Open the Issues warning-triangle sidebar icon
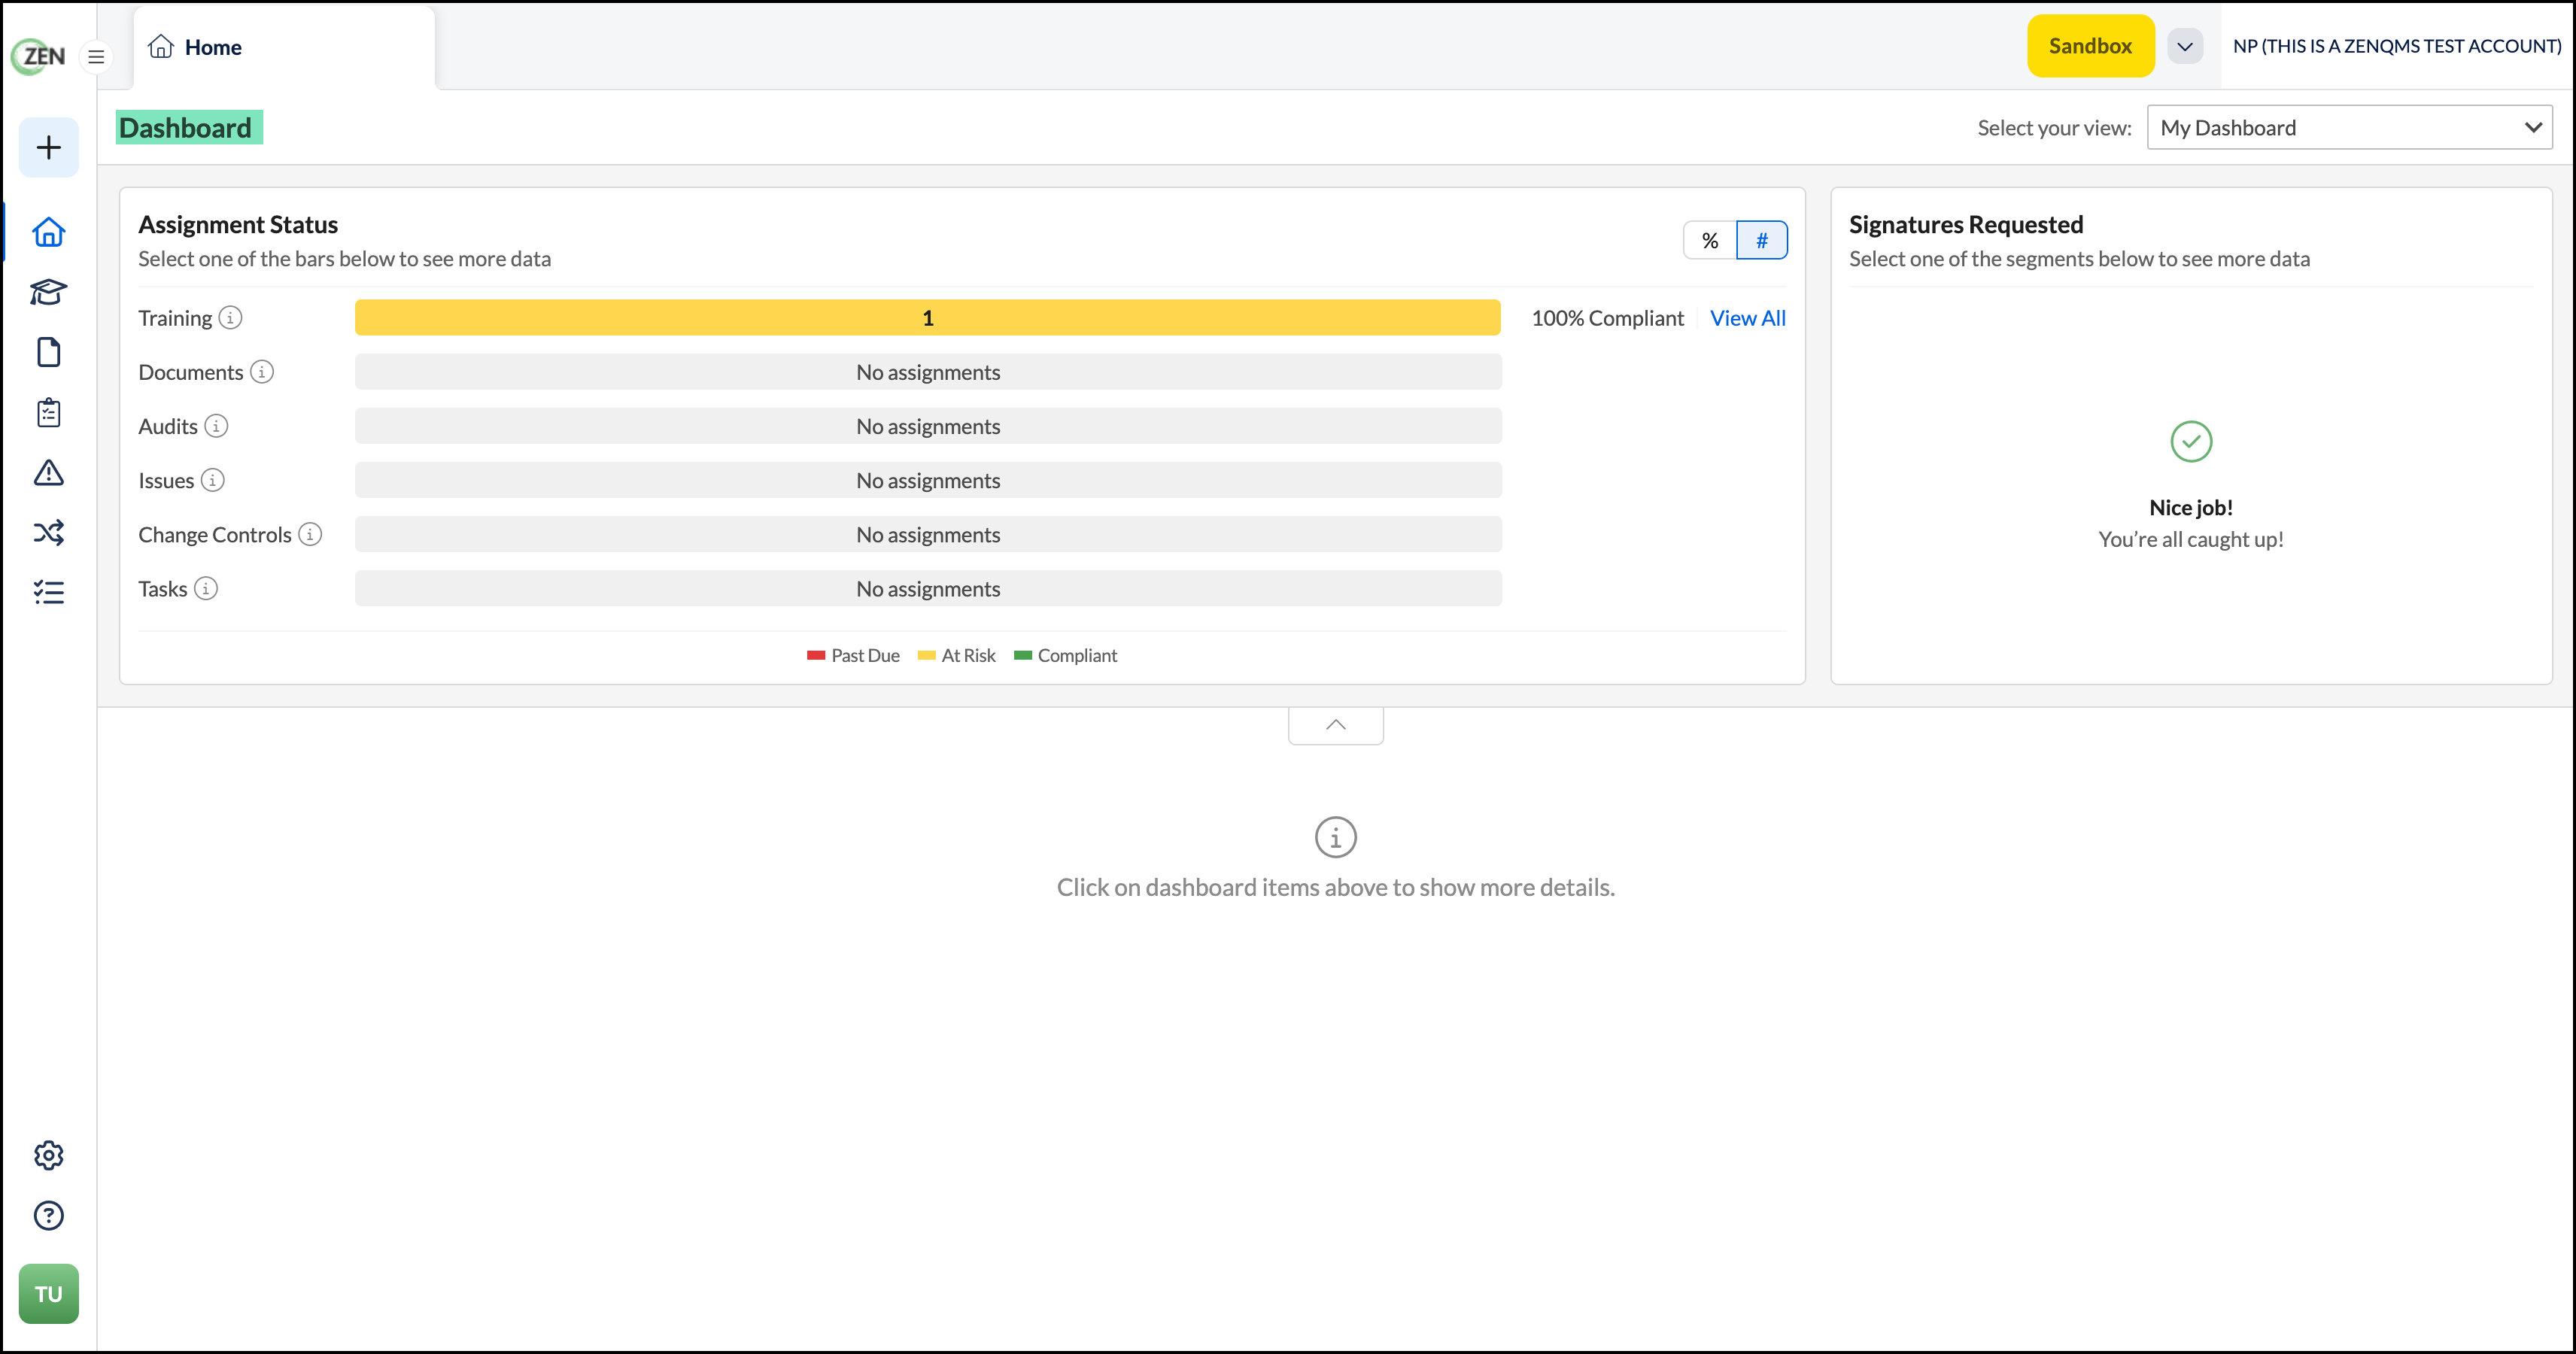Screen dimensions: 2576x1354 [48, 472]
